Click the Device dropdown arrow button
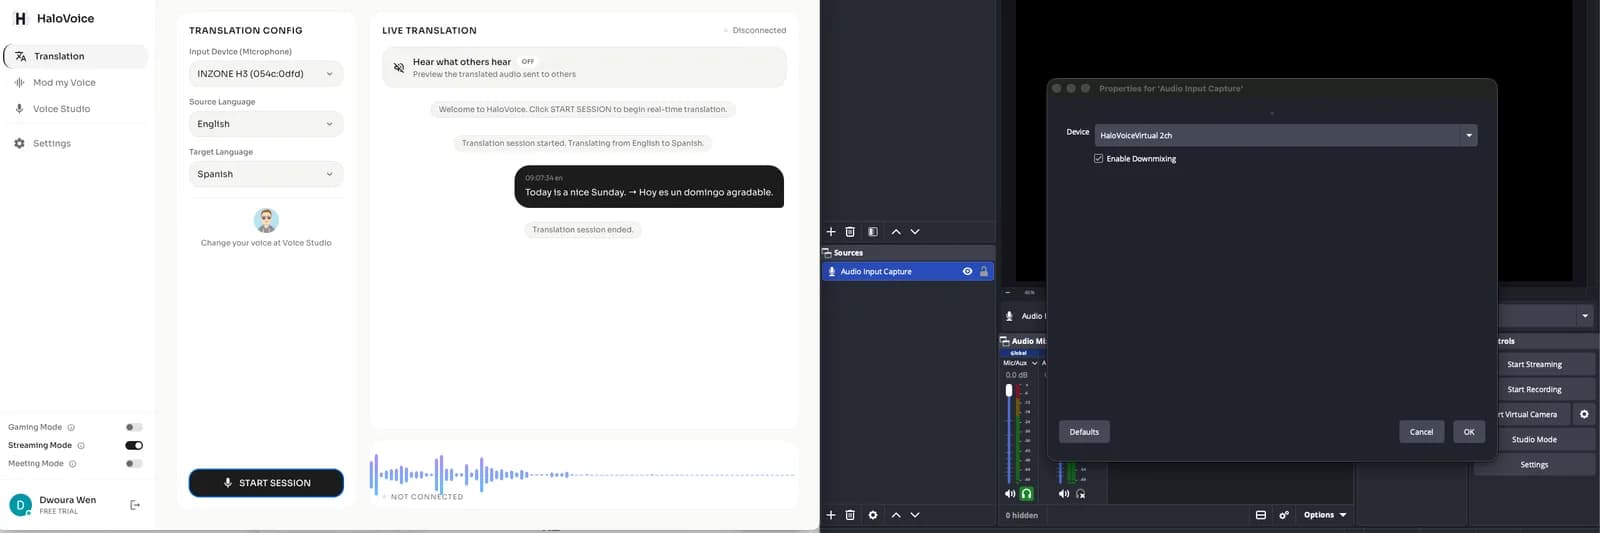 click(x=1469, y=135)
